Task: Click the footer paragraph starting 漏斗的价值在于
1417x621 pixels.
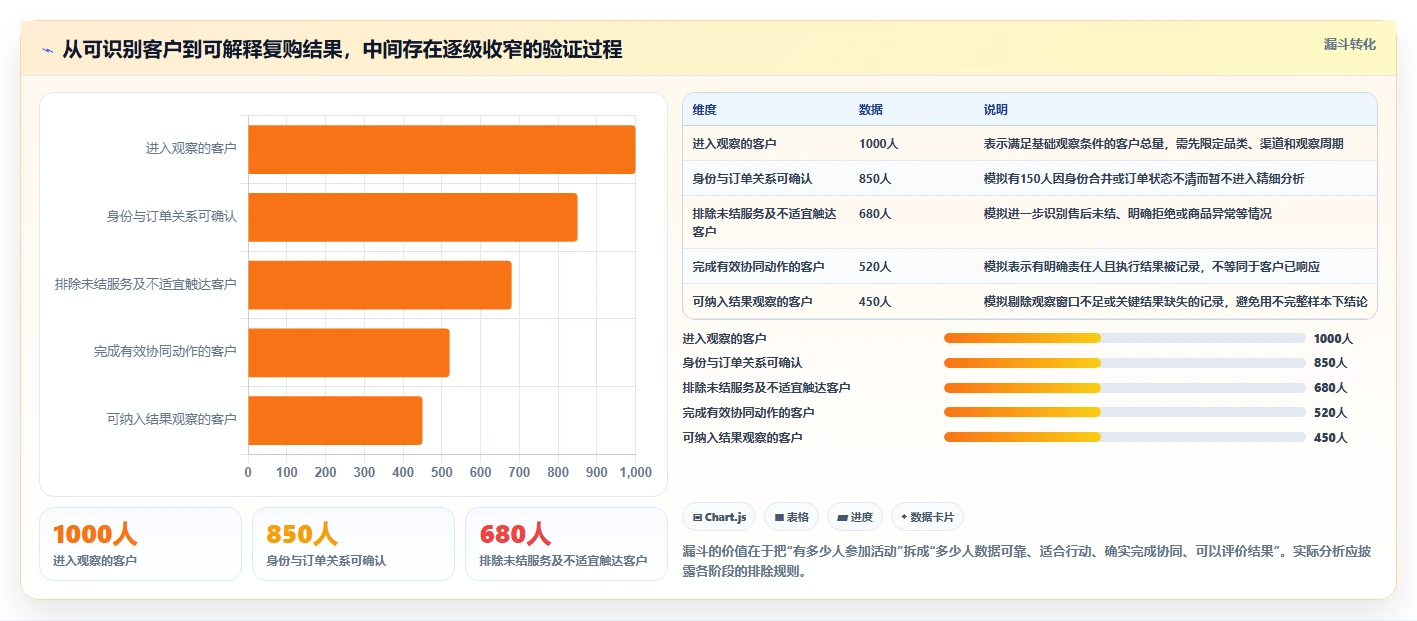Action: coord(1027,561)
